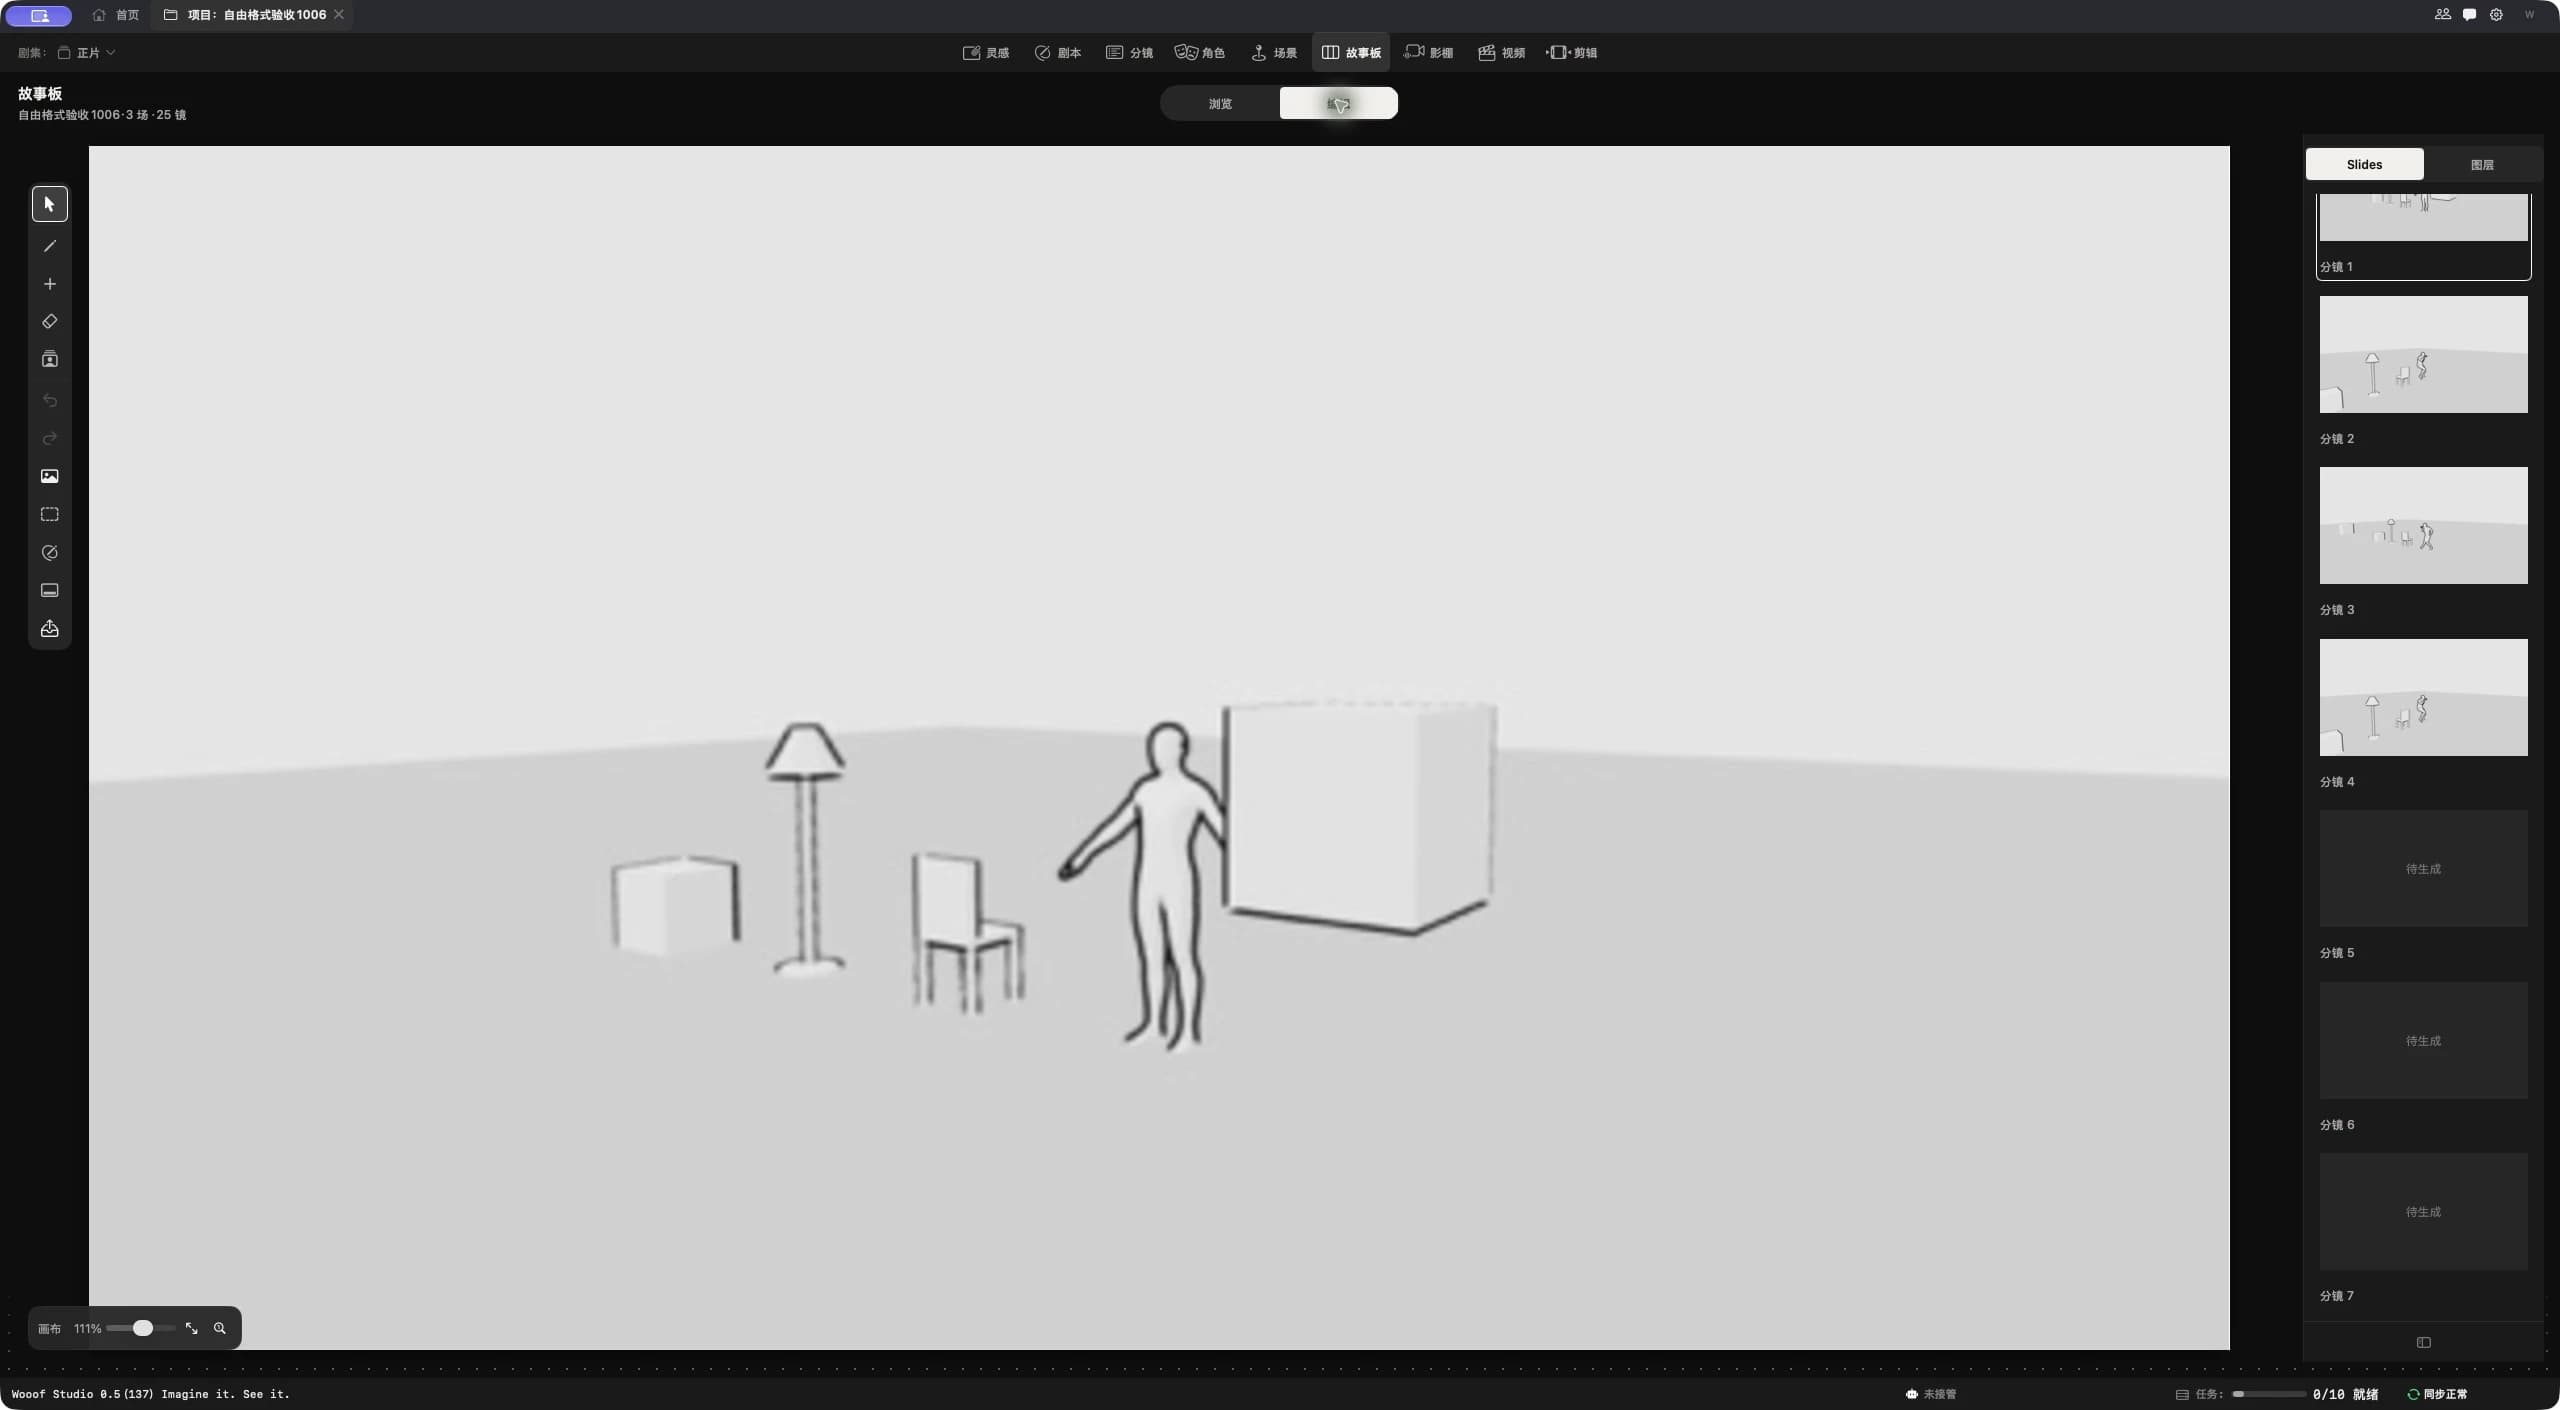Adjust the canvas zoom slider
The height and width of the screenshot is (1410, 2560).
(141, 1328)
